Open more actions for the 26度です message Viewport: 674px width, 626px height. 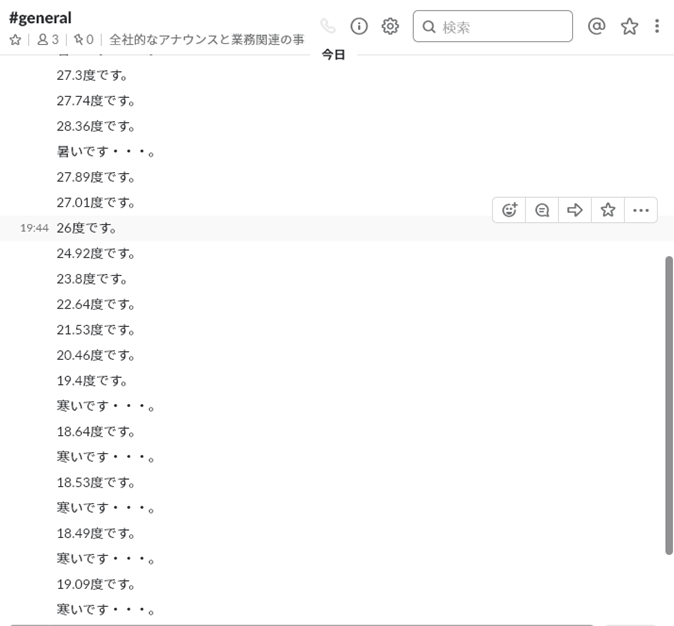(641, 210)
